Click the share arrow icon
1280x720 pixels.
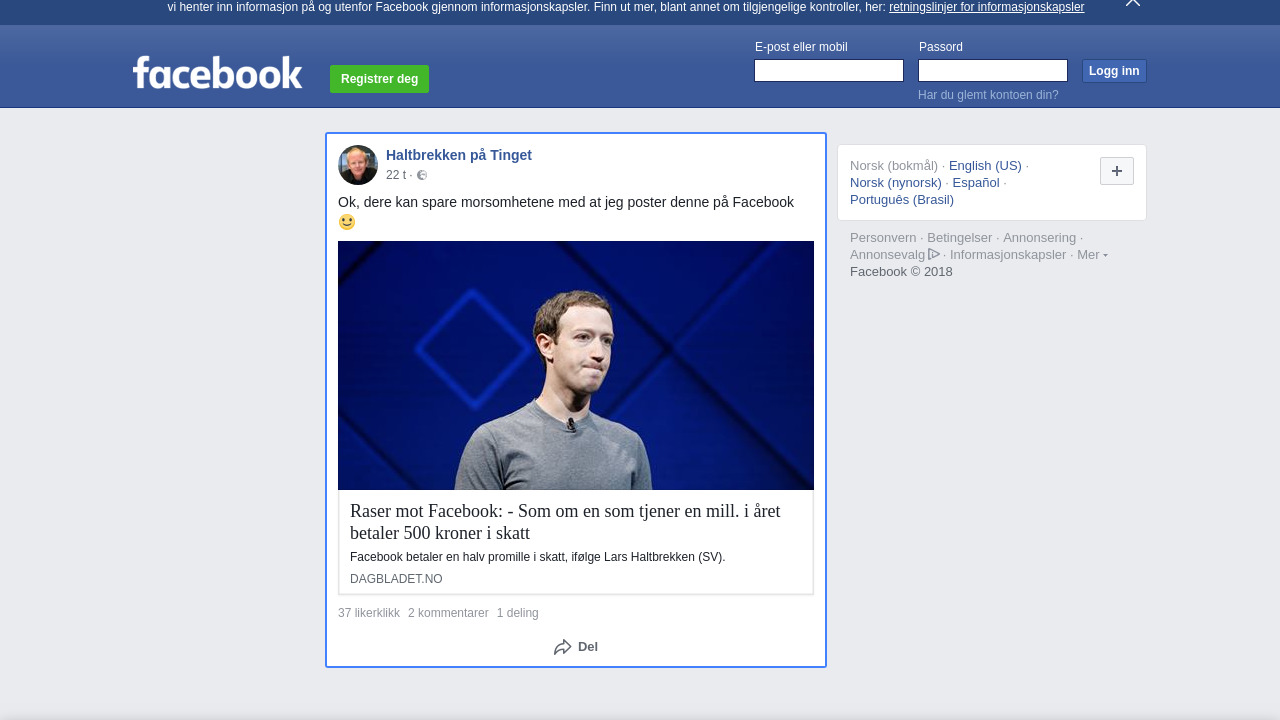coord(563,647)
